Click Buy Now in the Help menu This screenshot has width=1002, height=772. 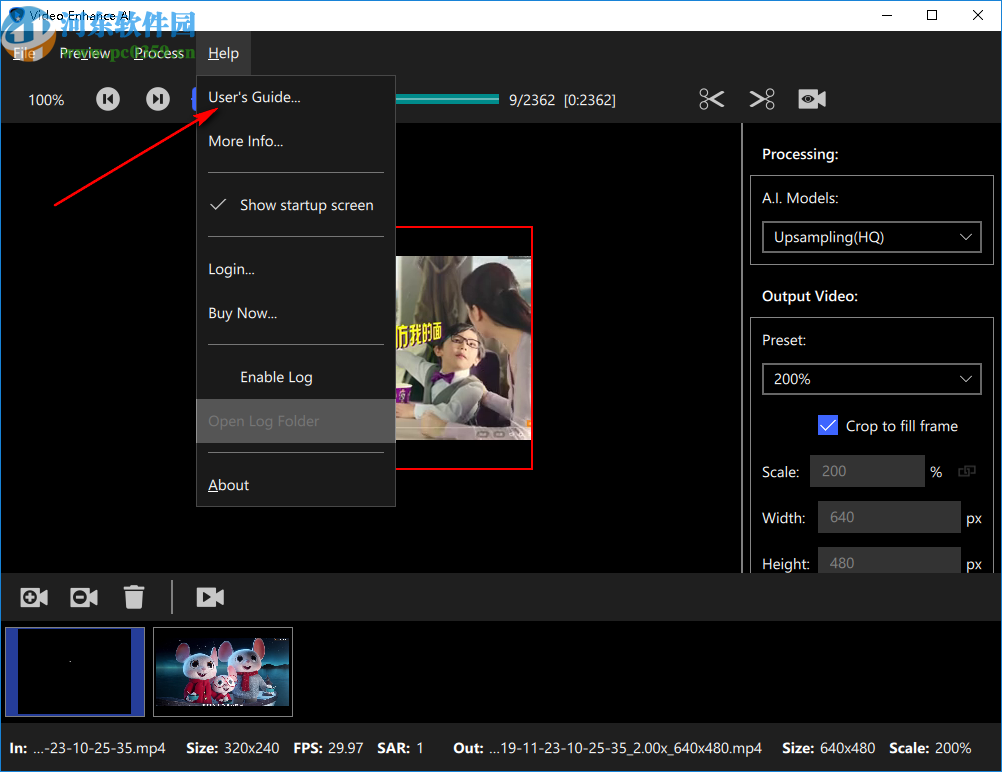(242, 313)
